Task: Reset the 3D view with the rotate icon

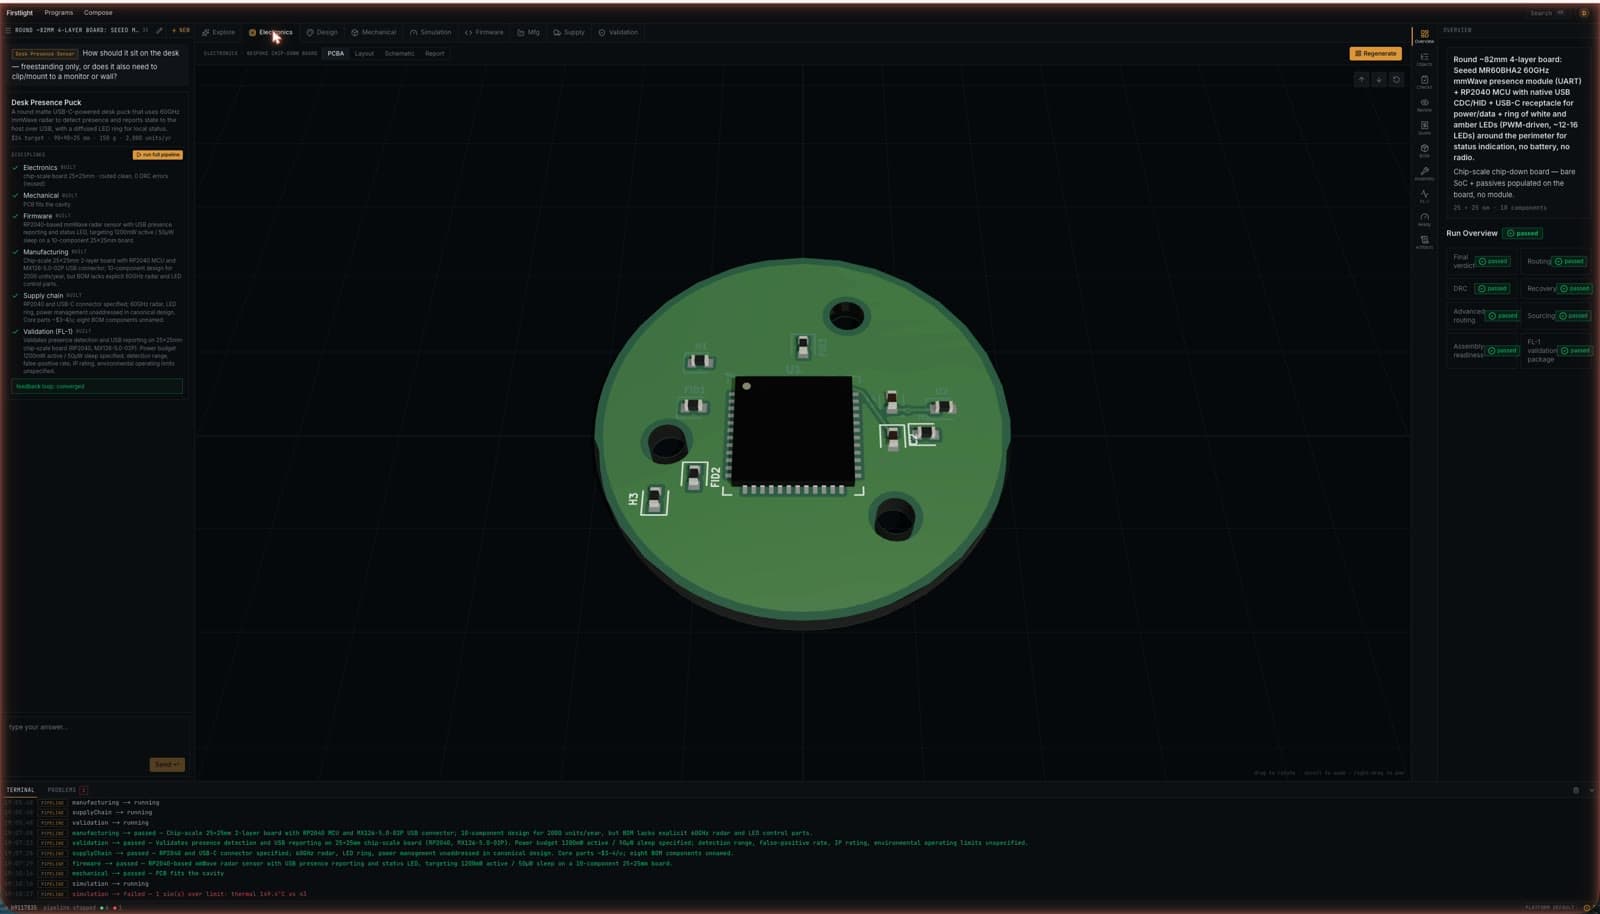Action: pyautogui.click(x=1397, y=79)
